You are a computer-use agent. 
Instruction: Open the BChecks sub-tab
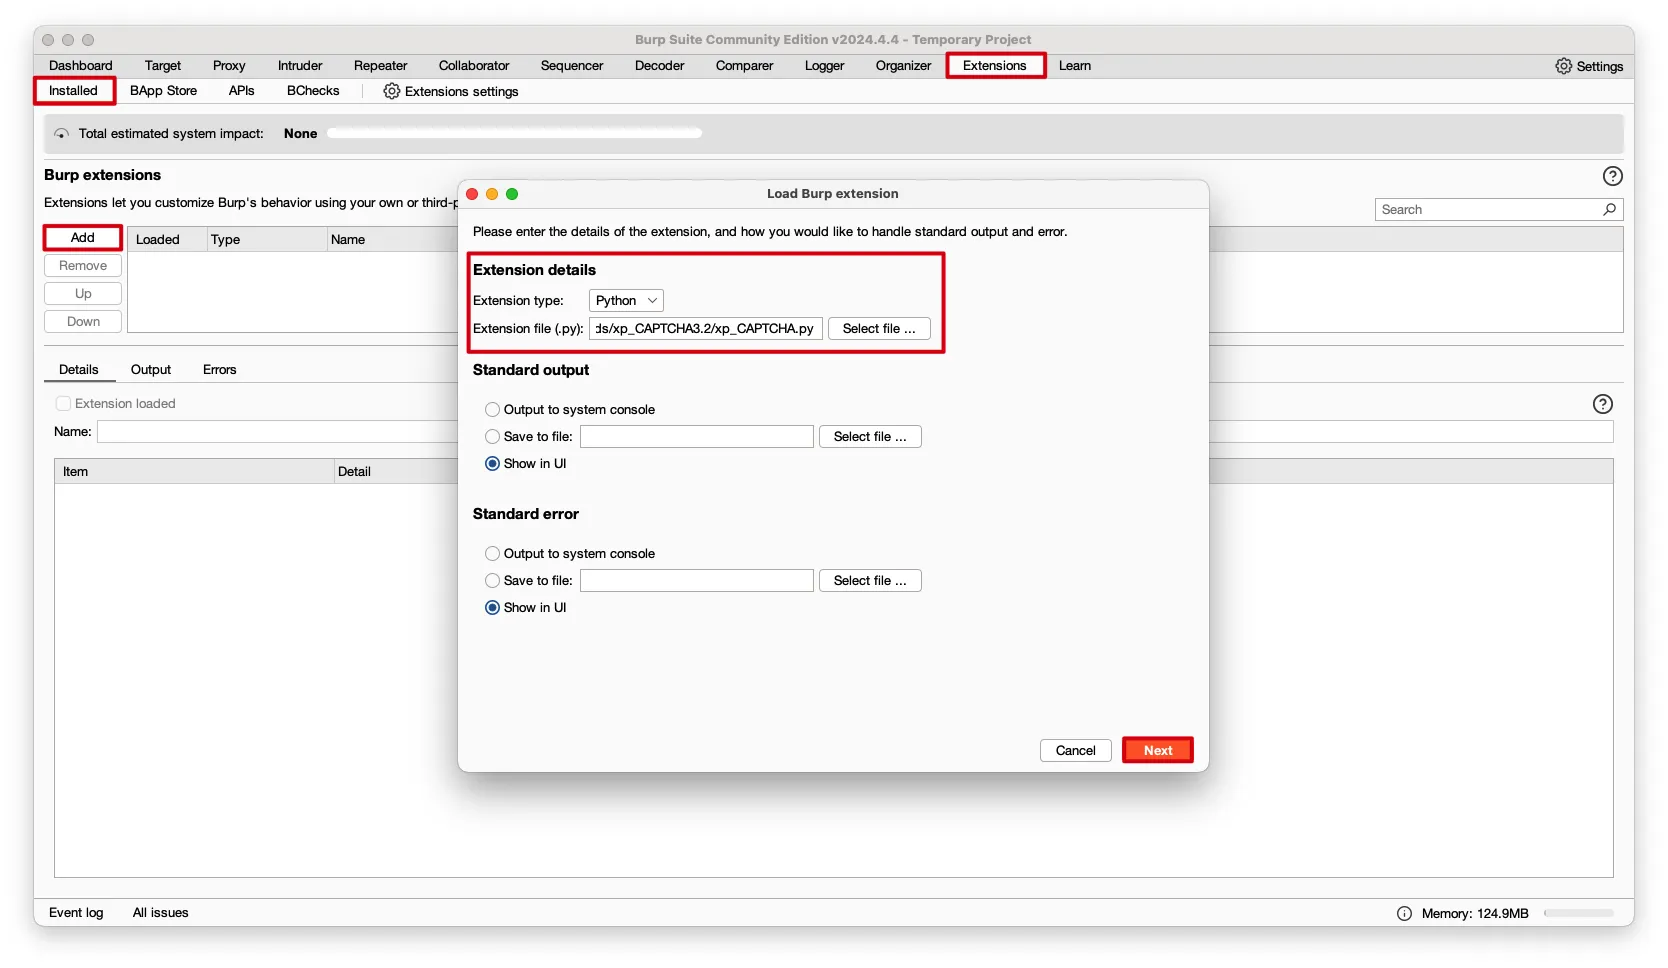pos(313,91)
